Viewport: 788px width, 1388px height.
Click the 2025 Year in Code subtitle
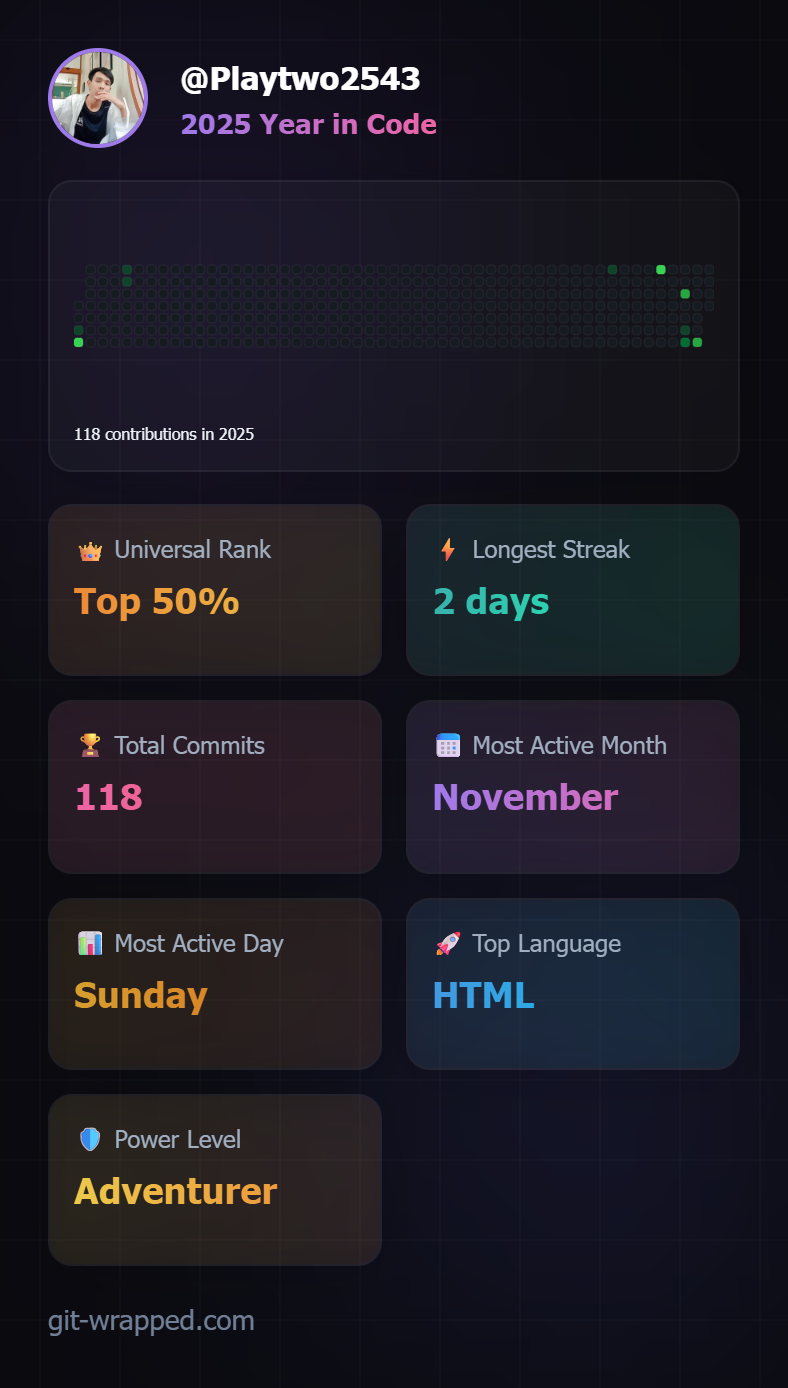(308, 124)
